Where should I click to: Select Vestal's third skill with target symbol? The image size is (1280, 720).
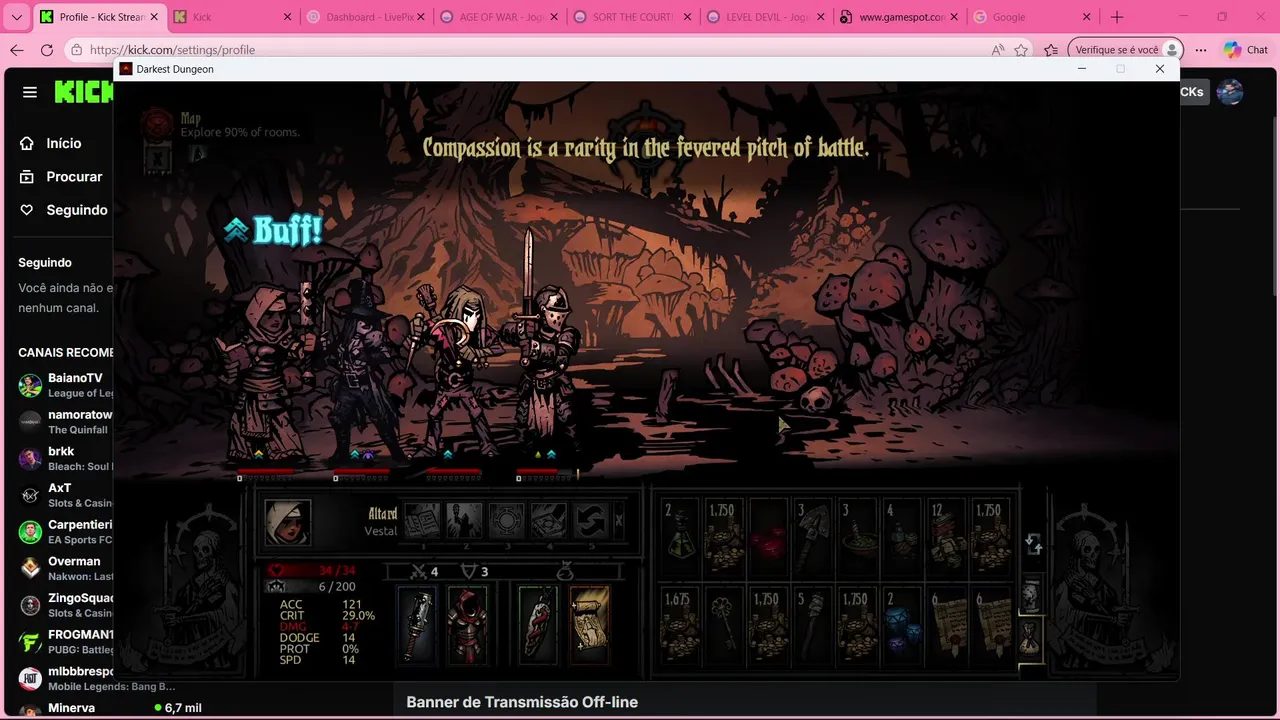506,521
